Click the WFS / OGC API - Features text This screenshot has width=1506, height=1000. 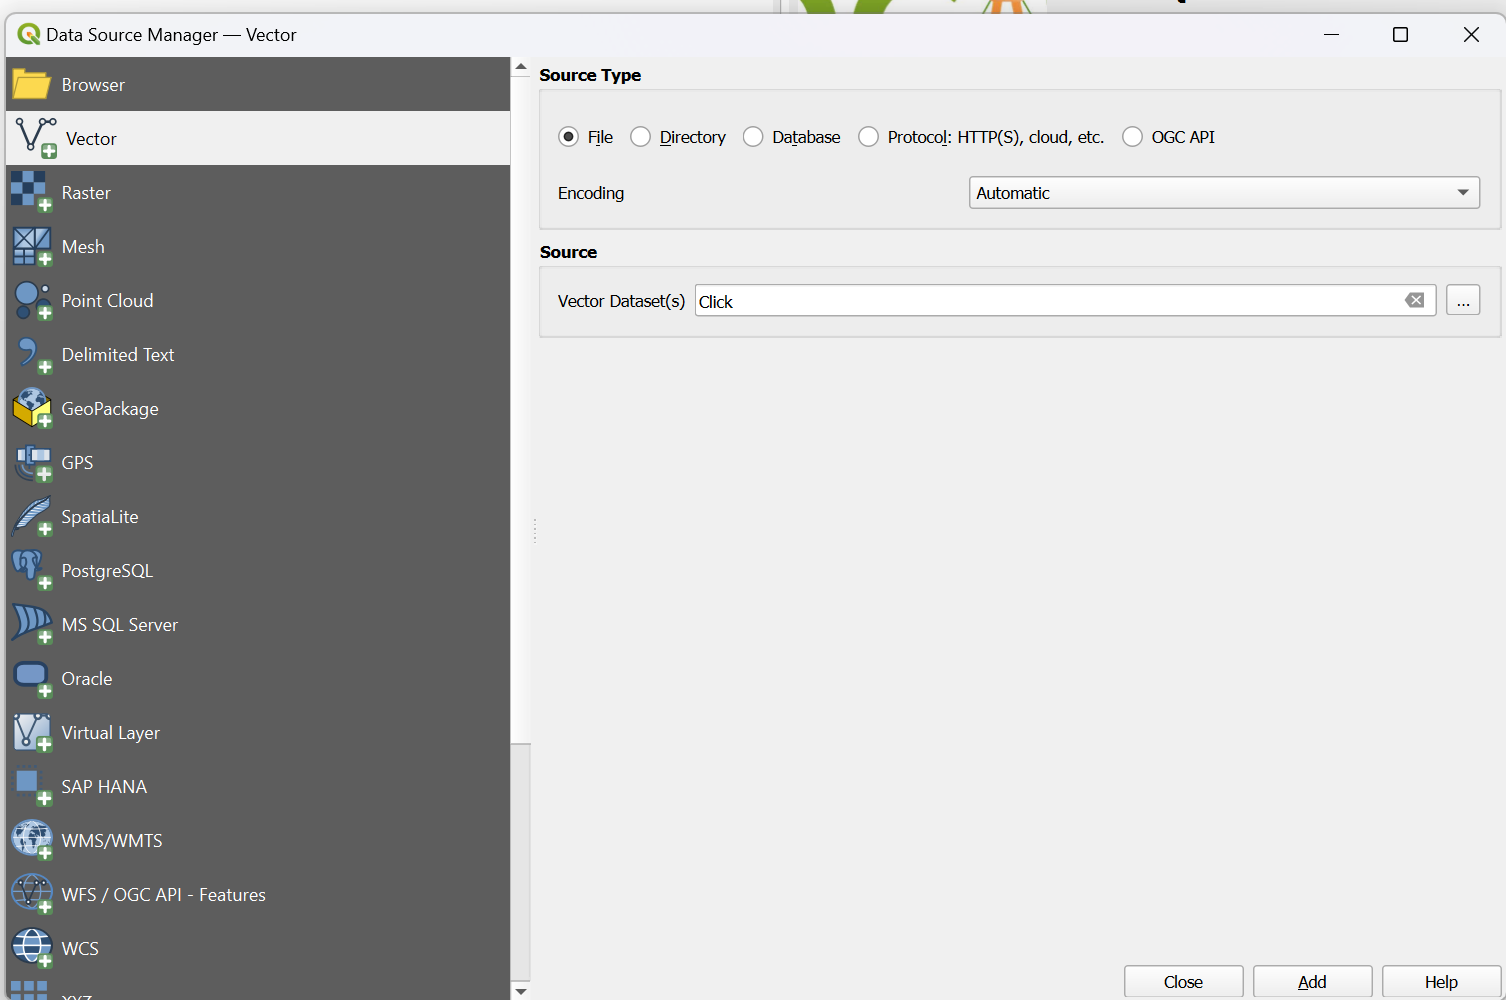pyautogui.click(x=164, y=895)
